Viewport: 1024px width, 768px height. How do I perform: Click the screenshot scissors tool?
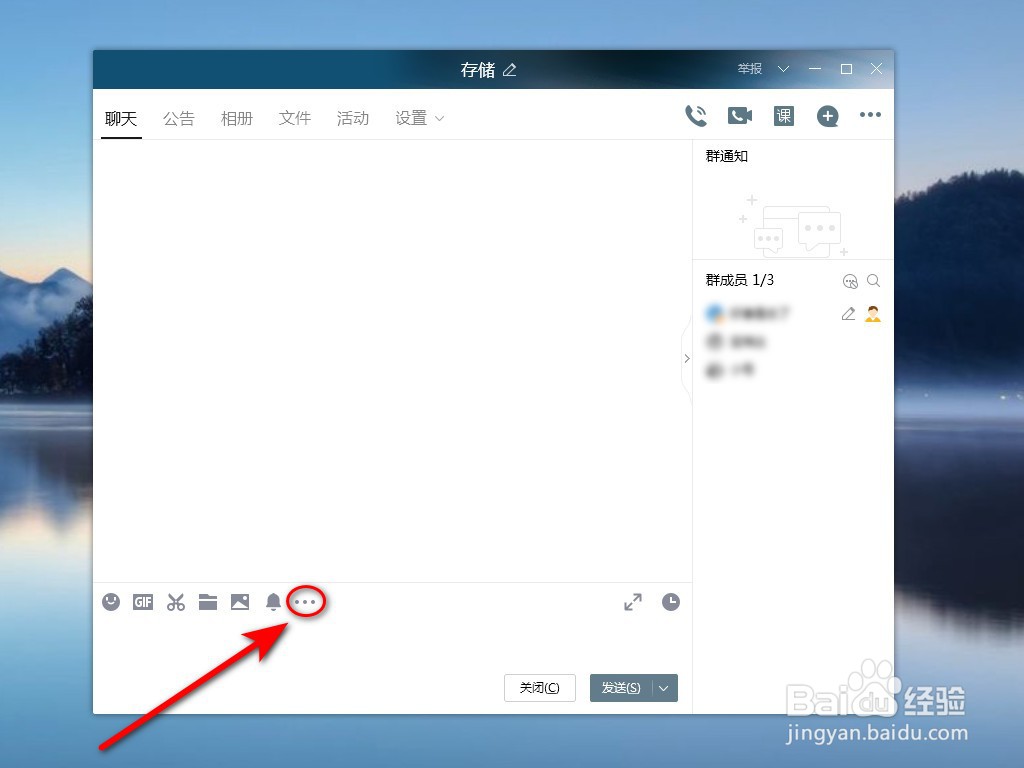pos(175,602)
